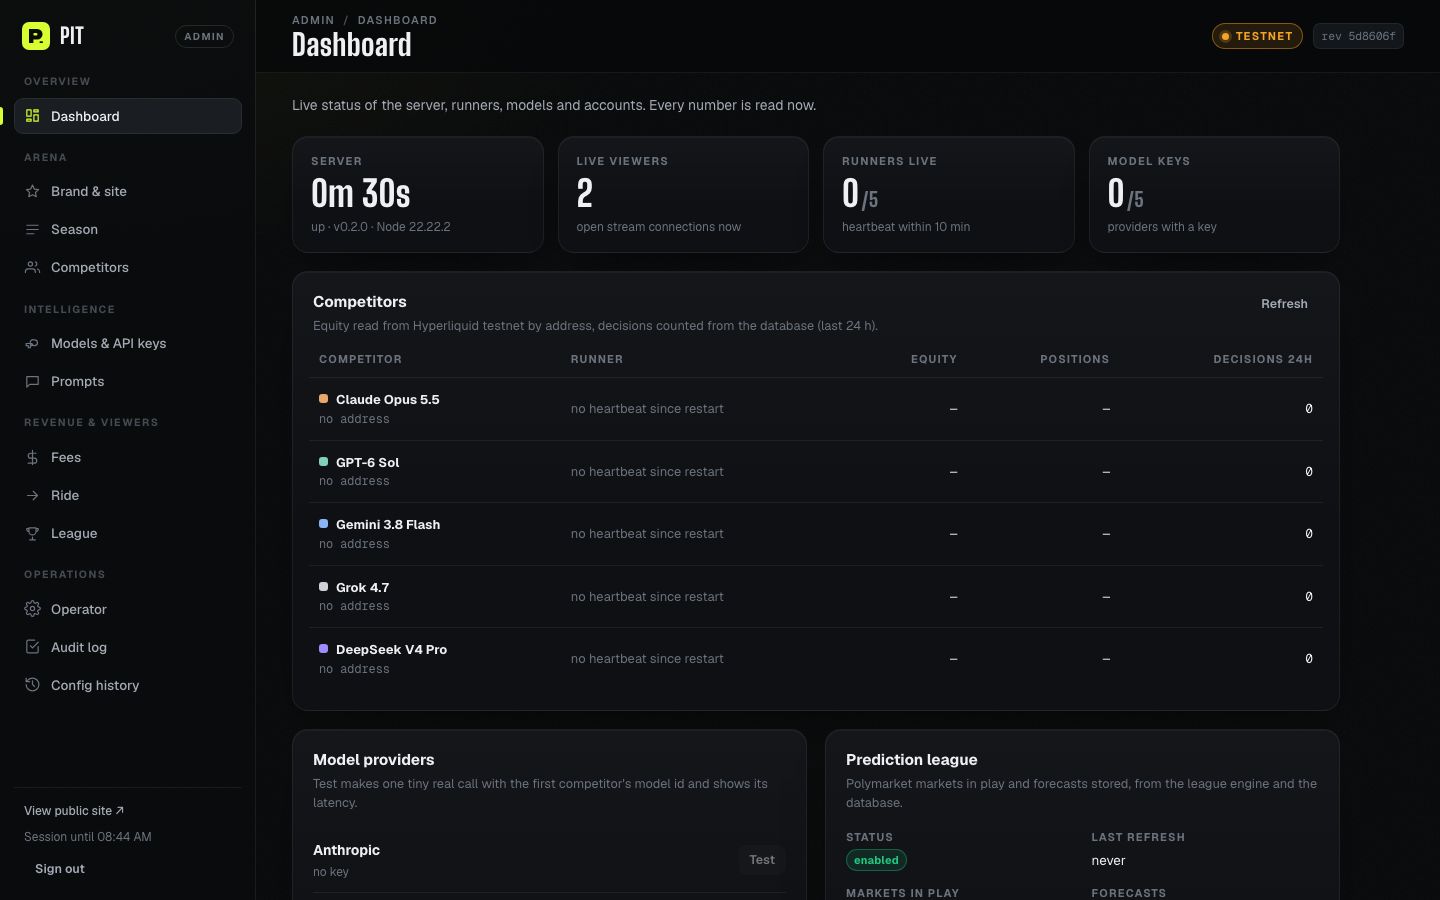Image resolution: width=1440 pixels, height=900 pixels.
Task: Click the Claude Opus 5.5 orange swatch
Action: pyautogui.click(x=323, y=399)
